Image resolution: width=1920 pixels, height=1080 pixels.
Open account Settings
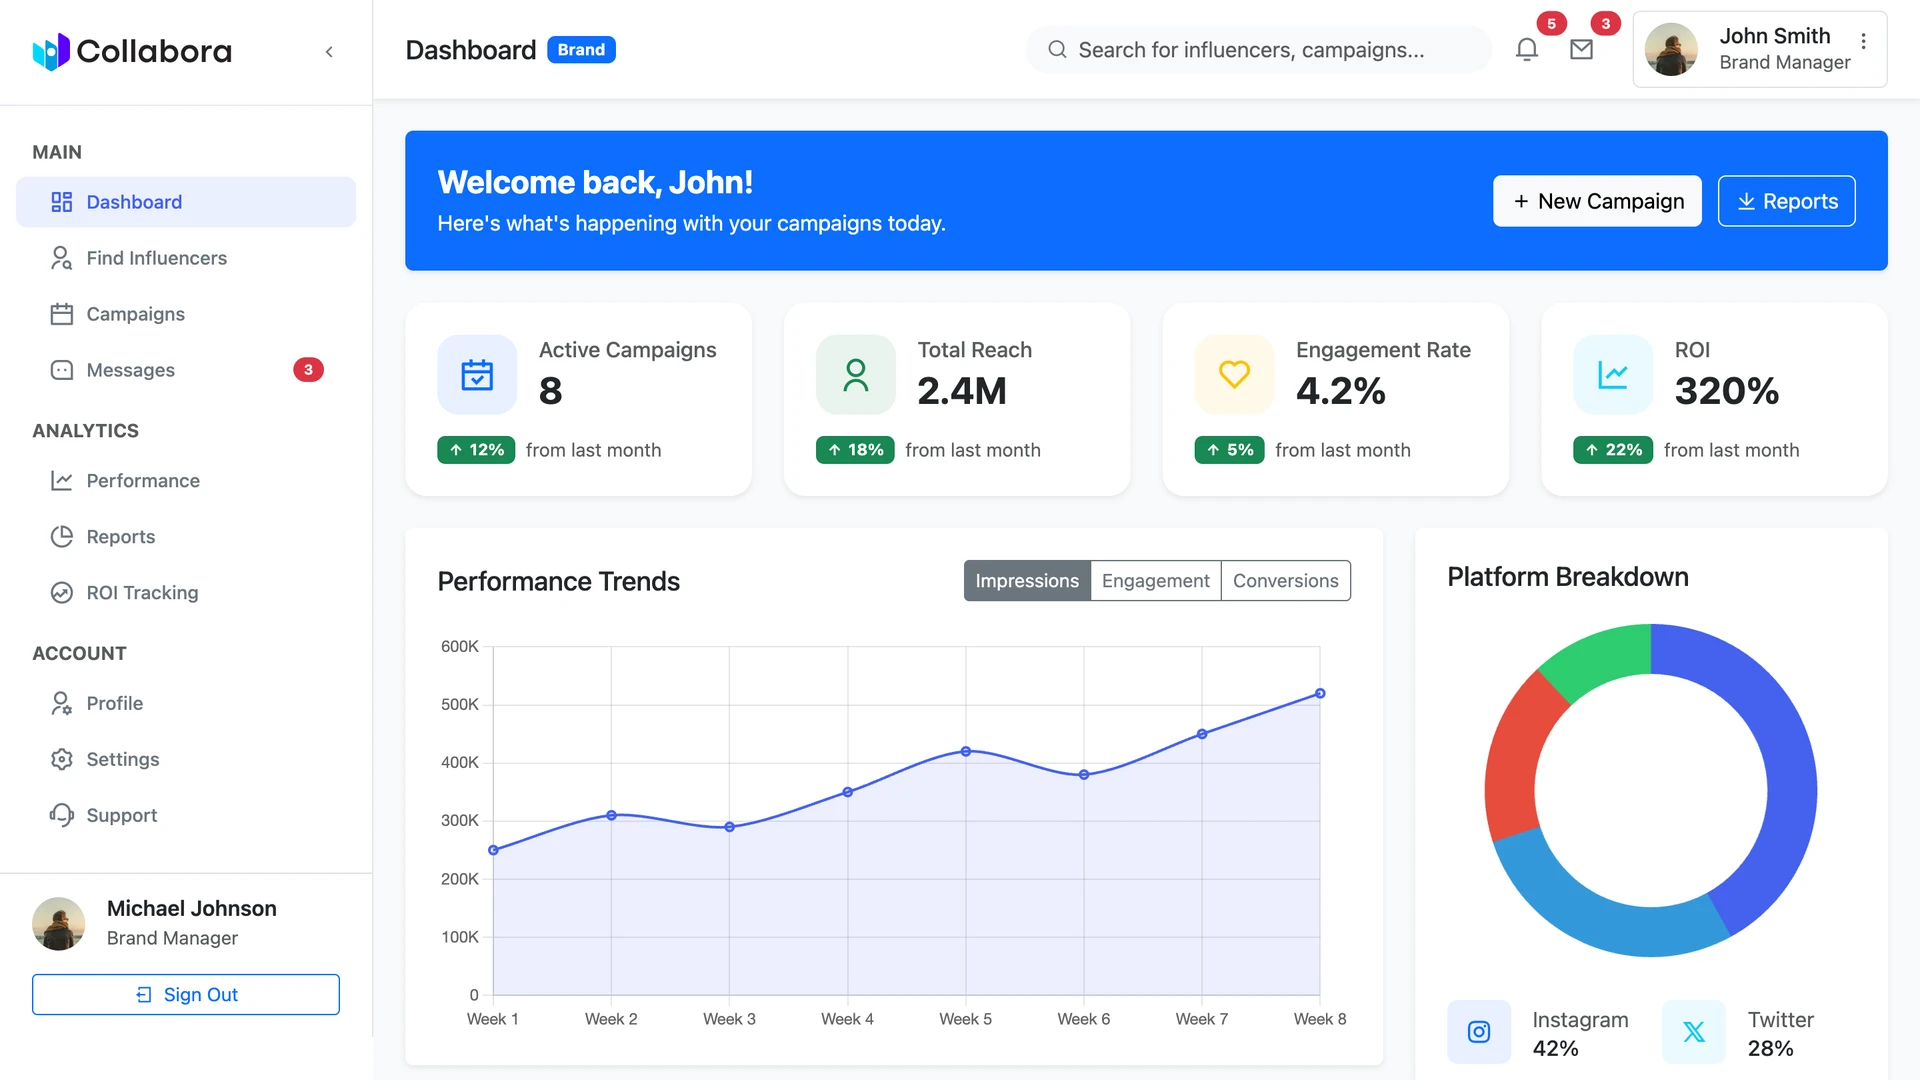186,759
